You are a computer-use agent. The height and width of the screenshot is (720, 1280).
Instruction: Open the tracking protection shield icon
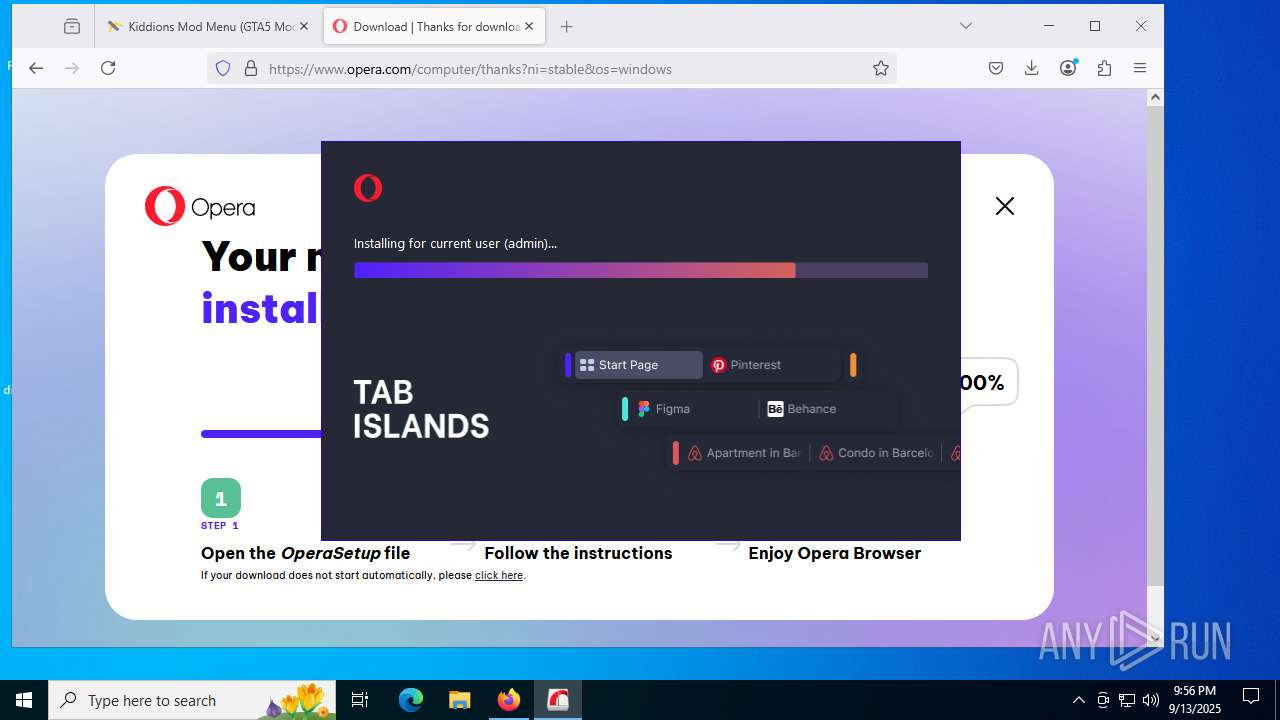pos(223,68)
